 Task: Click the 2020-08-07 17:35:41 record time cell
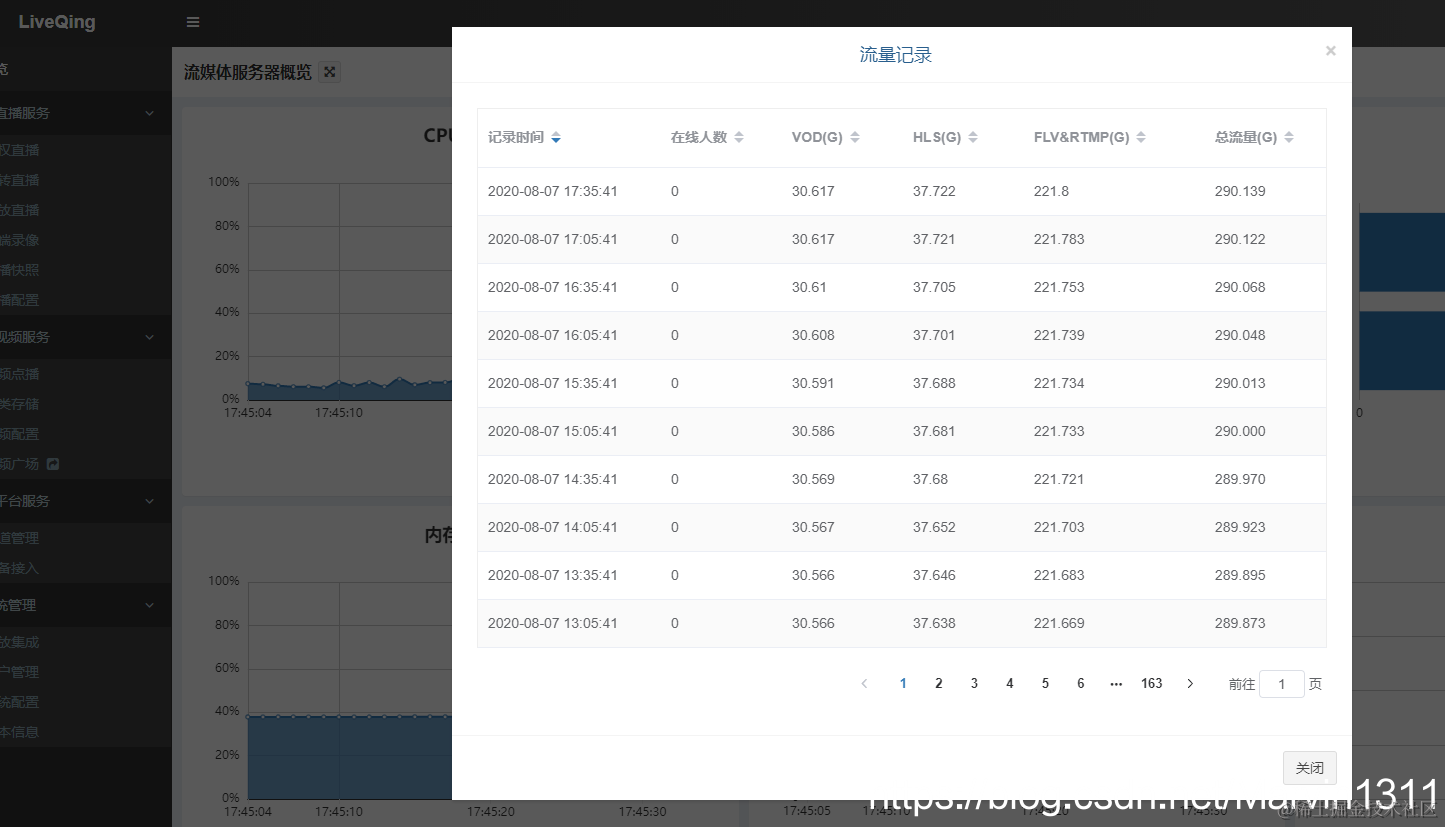pos(552,191)
